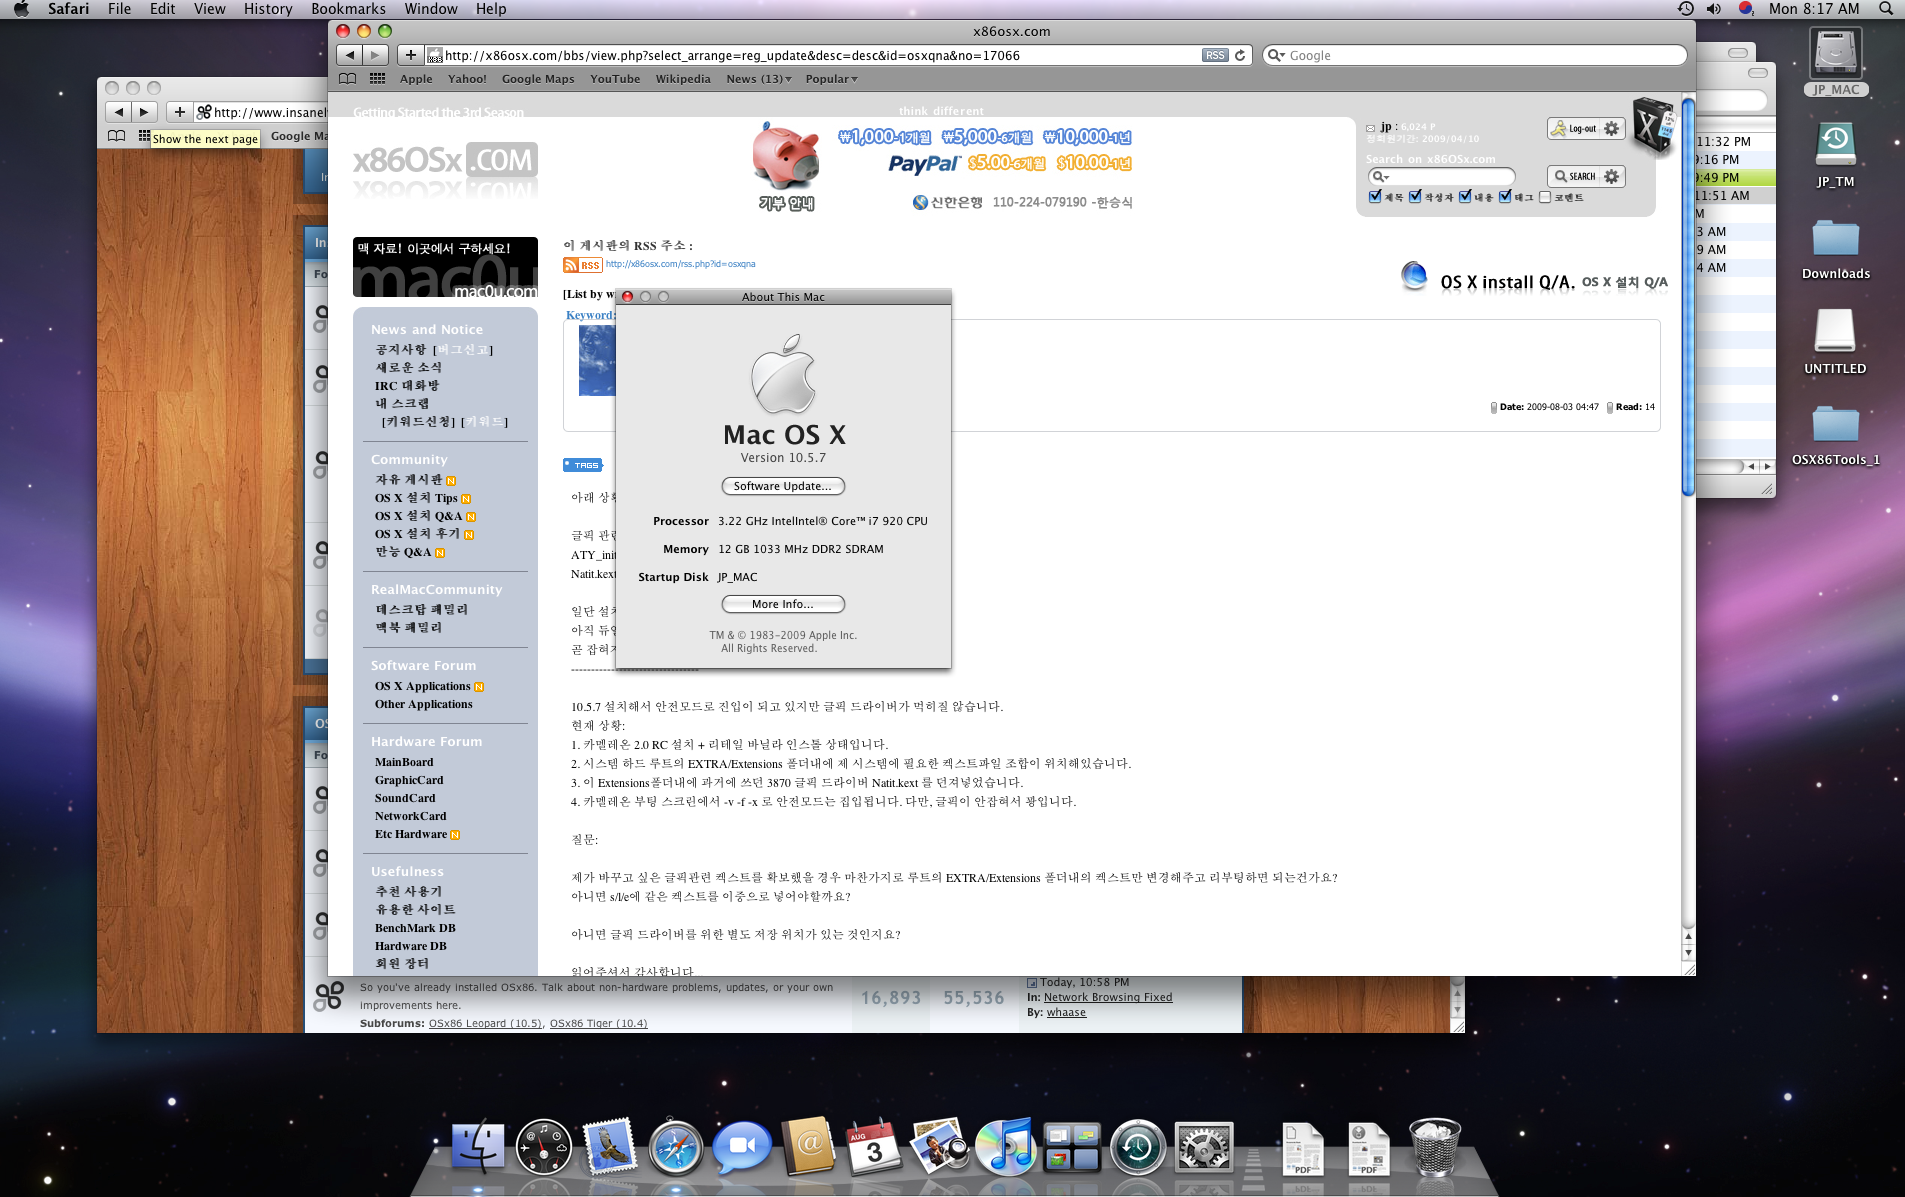Launch iTunes from the Dock
Image resolution: width=1905 pixels, height=1197 pixels.
[x=1005, y=1147]
